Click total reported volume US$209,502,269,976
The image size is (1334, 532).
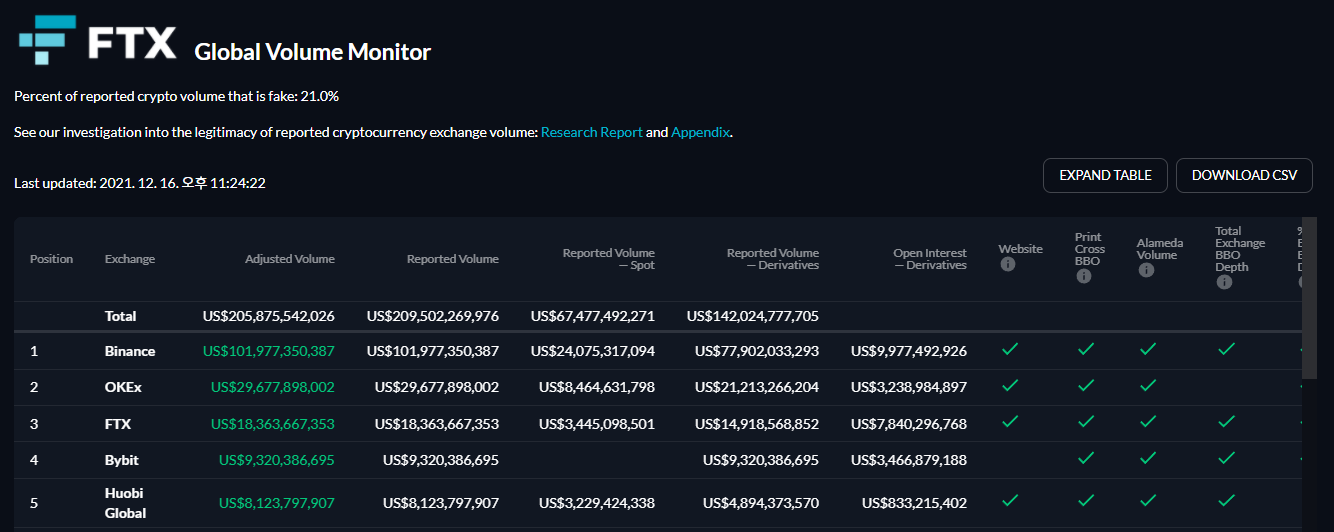pos(433,316)
